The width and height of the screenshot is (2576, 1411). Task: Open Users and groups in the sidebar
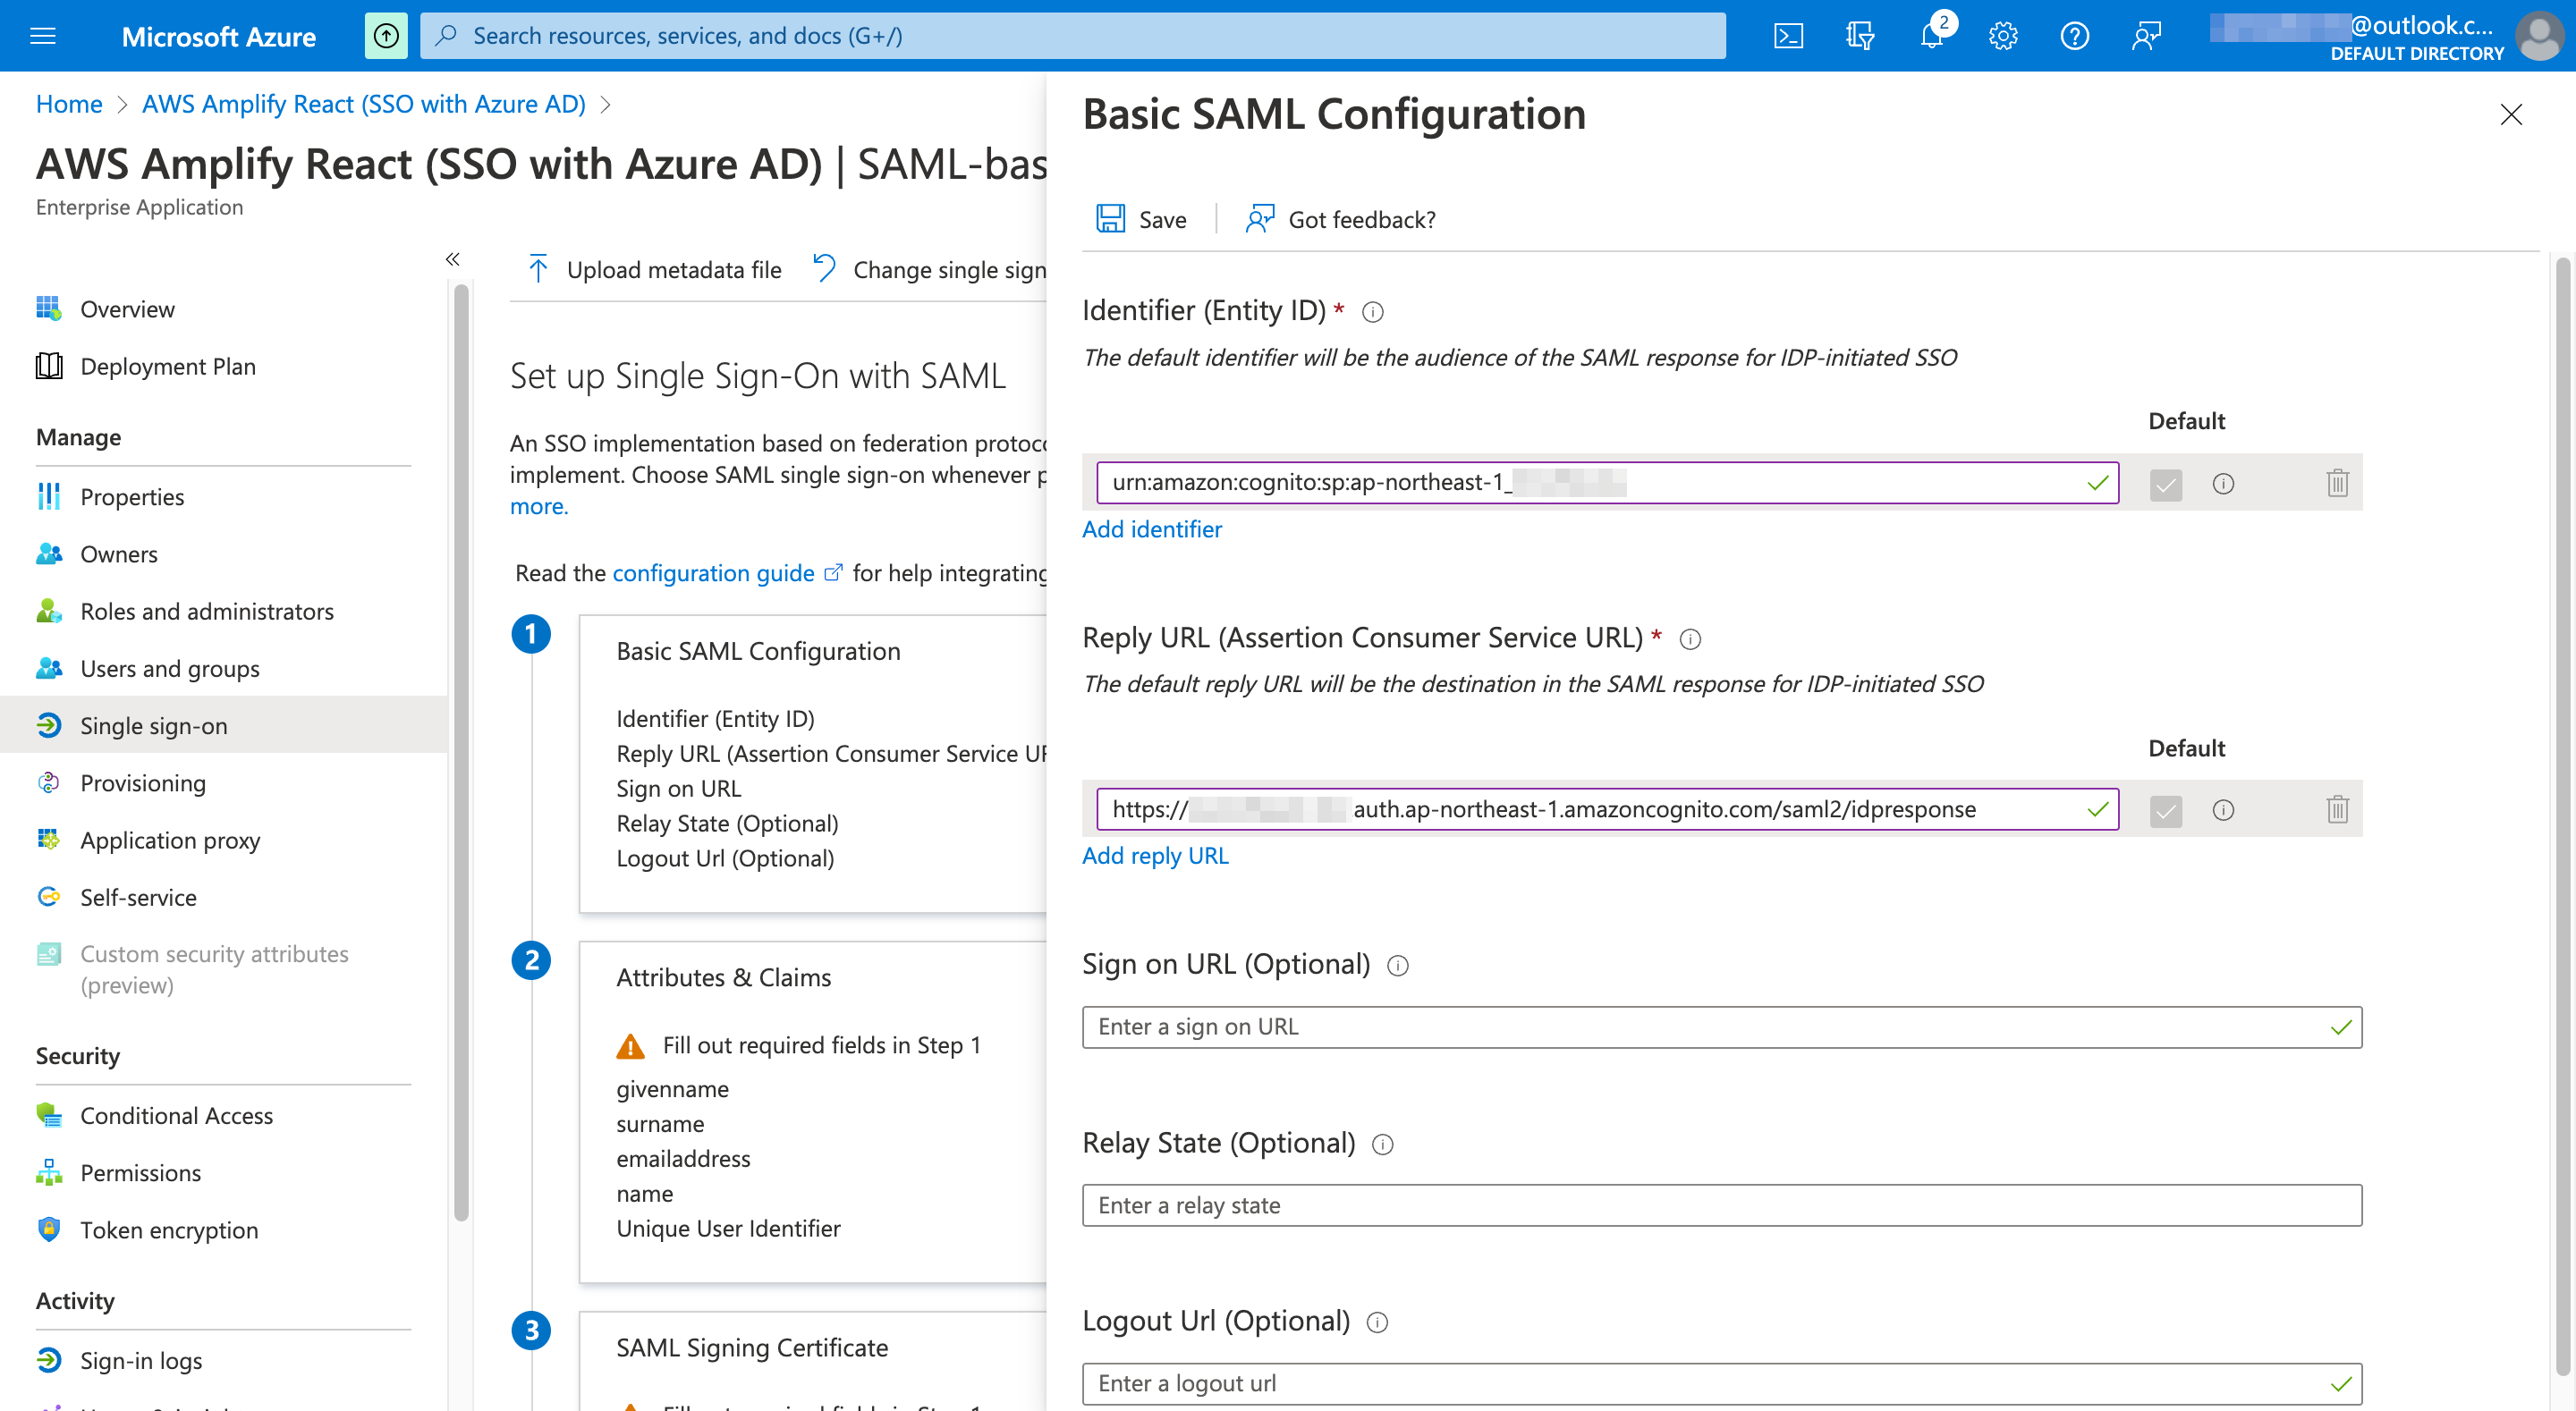pos(170,668)
